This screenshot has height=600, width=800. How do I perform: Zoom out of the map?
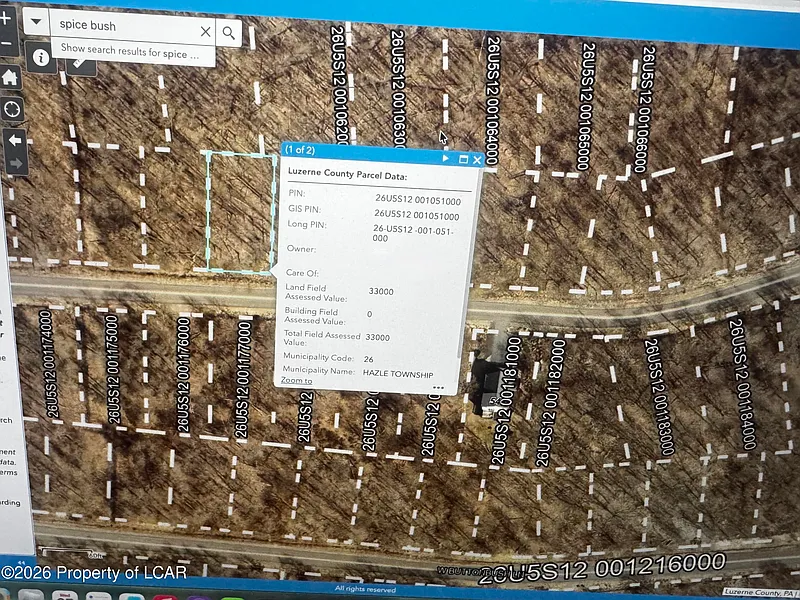[5, 44]
